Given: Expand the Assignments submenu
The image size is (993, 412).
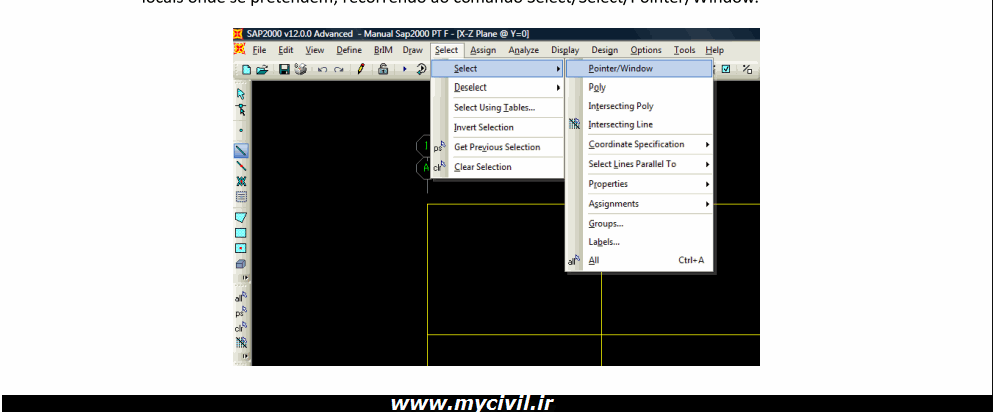Looking at the screenshot, I should (640, 204).
